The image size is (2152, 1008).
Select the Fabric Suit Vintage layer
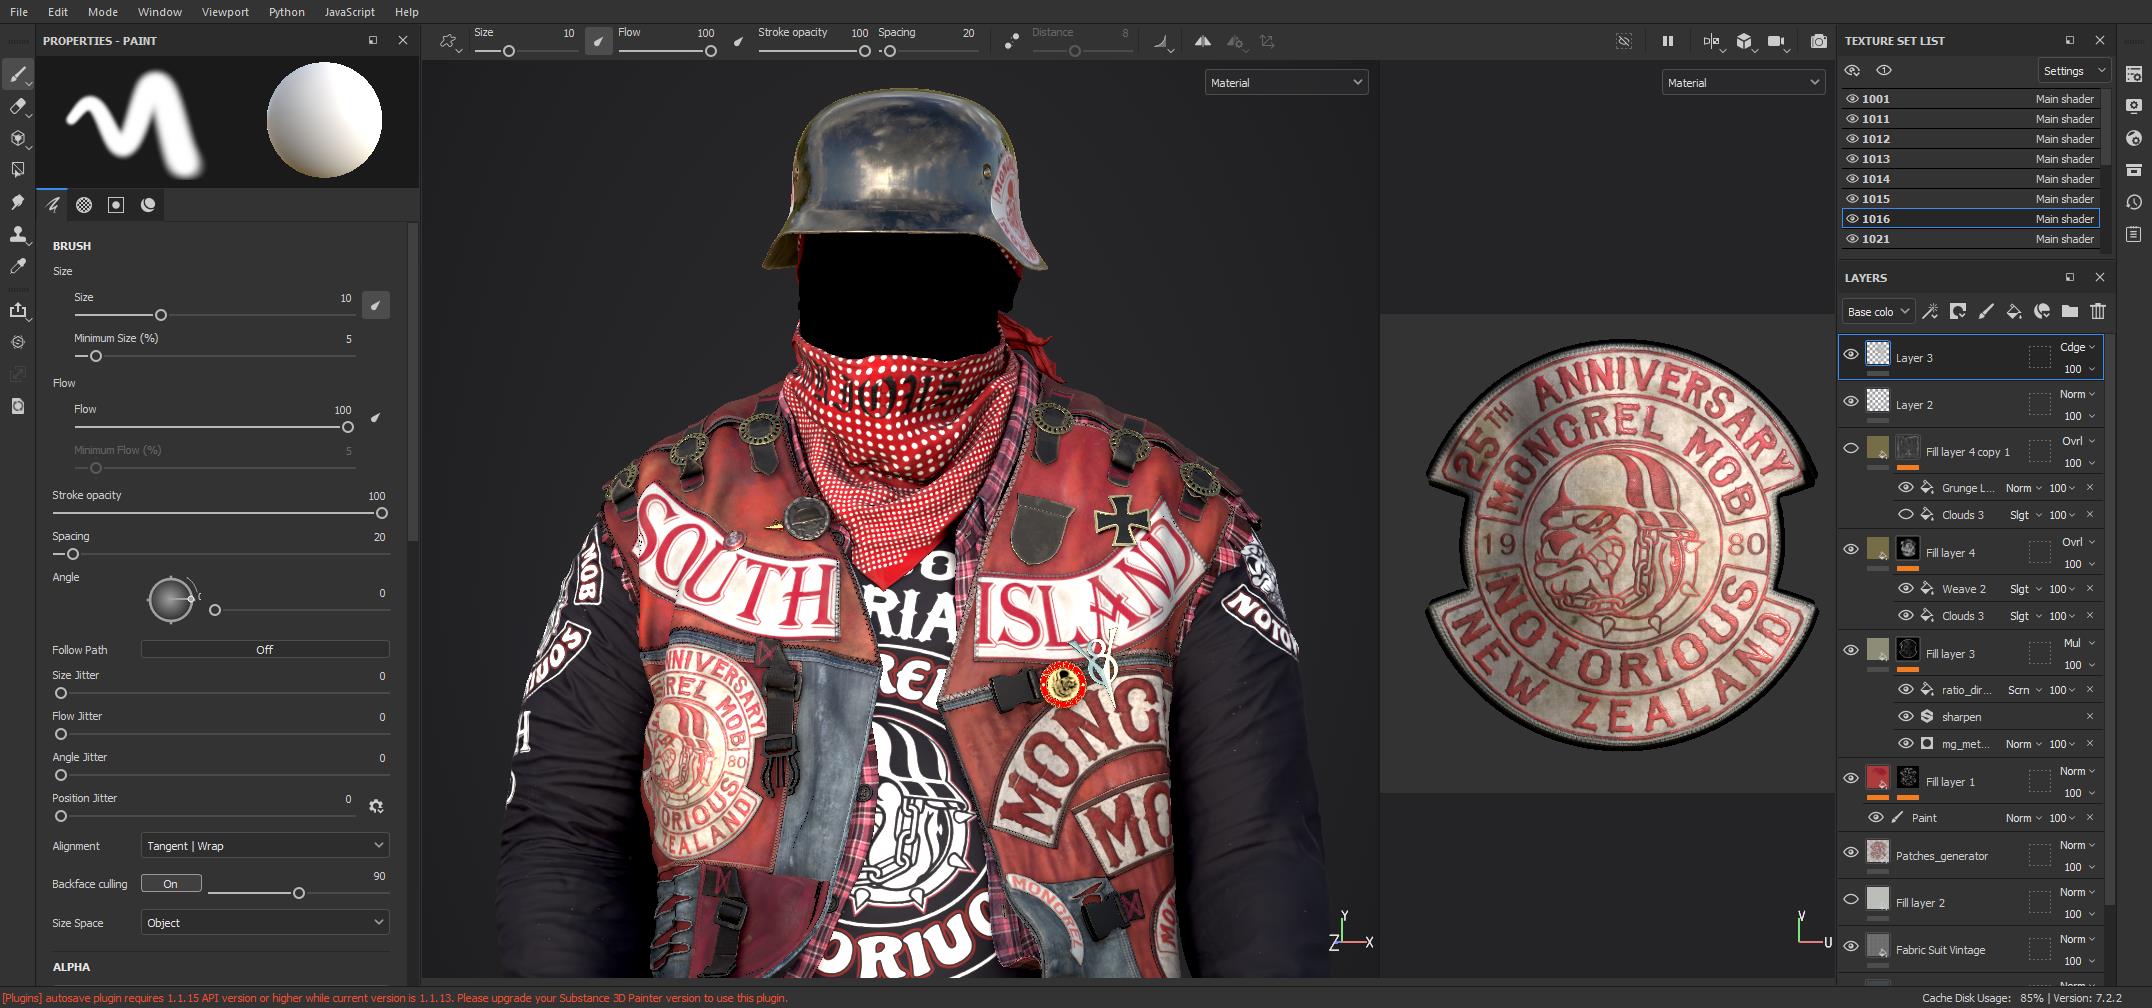[x=1970, y=950]
